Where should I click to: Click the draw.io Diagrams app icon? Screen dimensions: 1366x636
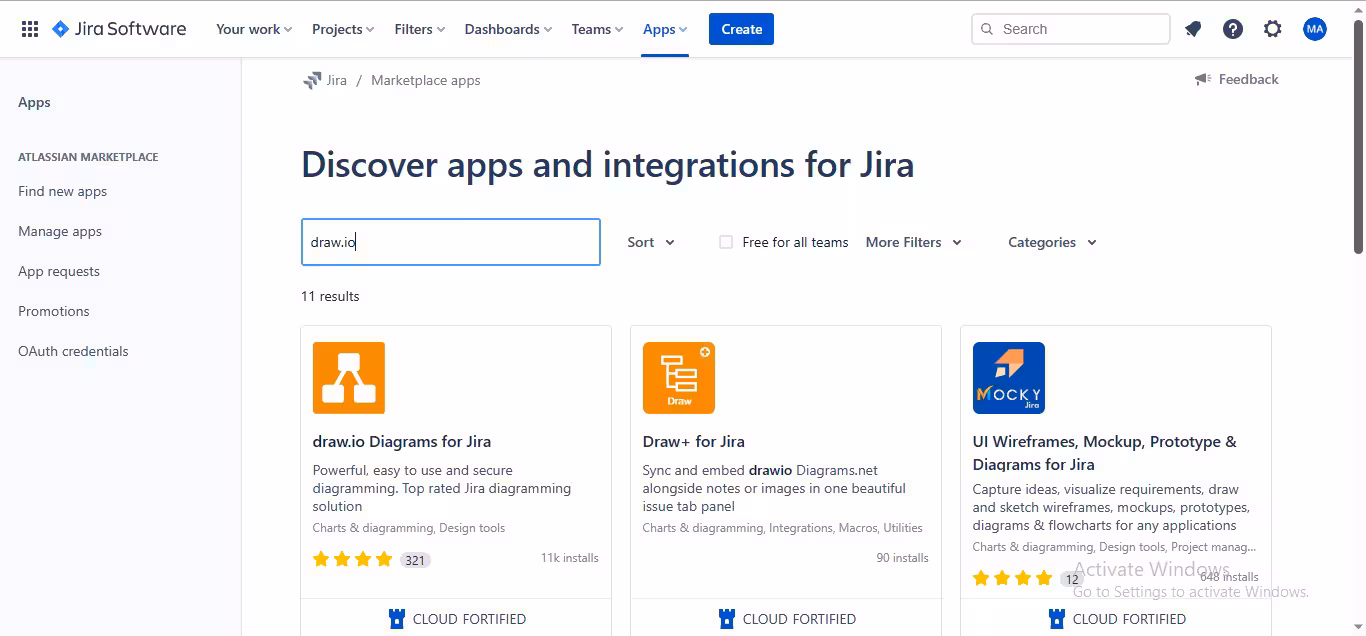[349, 378]
